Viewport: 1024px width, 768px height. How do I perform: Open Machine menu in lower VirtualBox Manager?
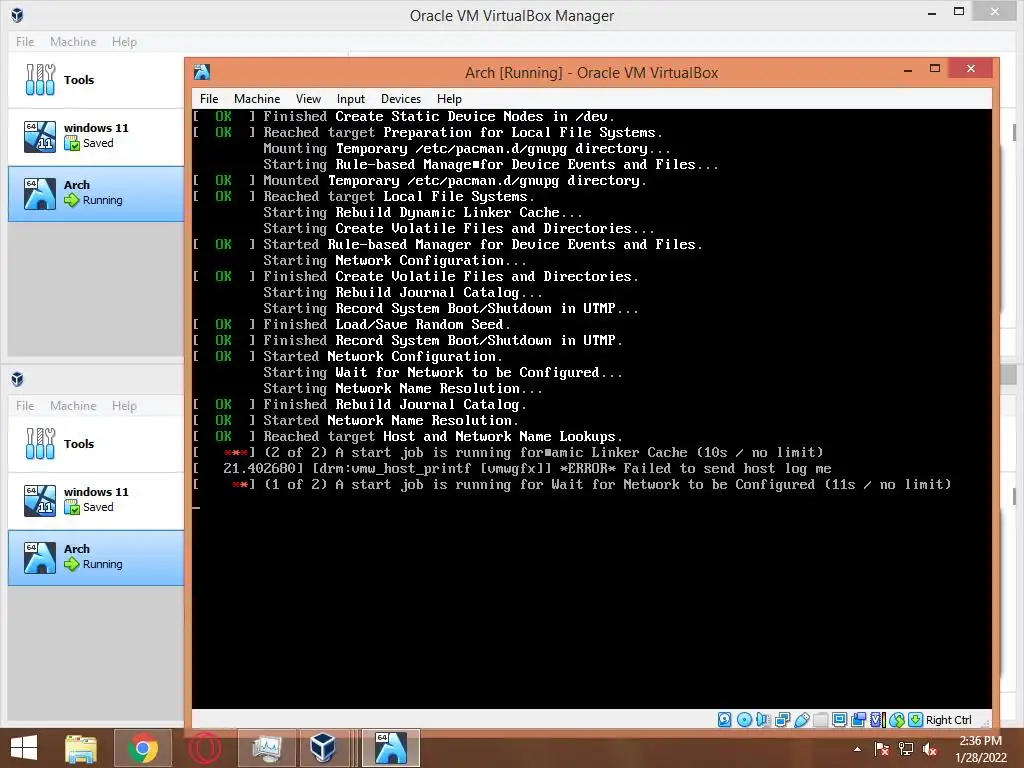click(73, 406)
